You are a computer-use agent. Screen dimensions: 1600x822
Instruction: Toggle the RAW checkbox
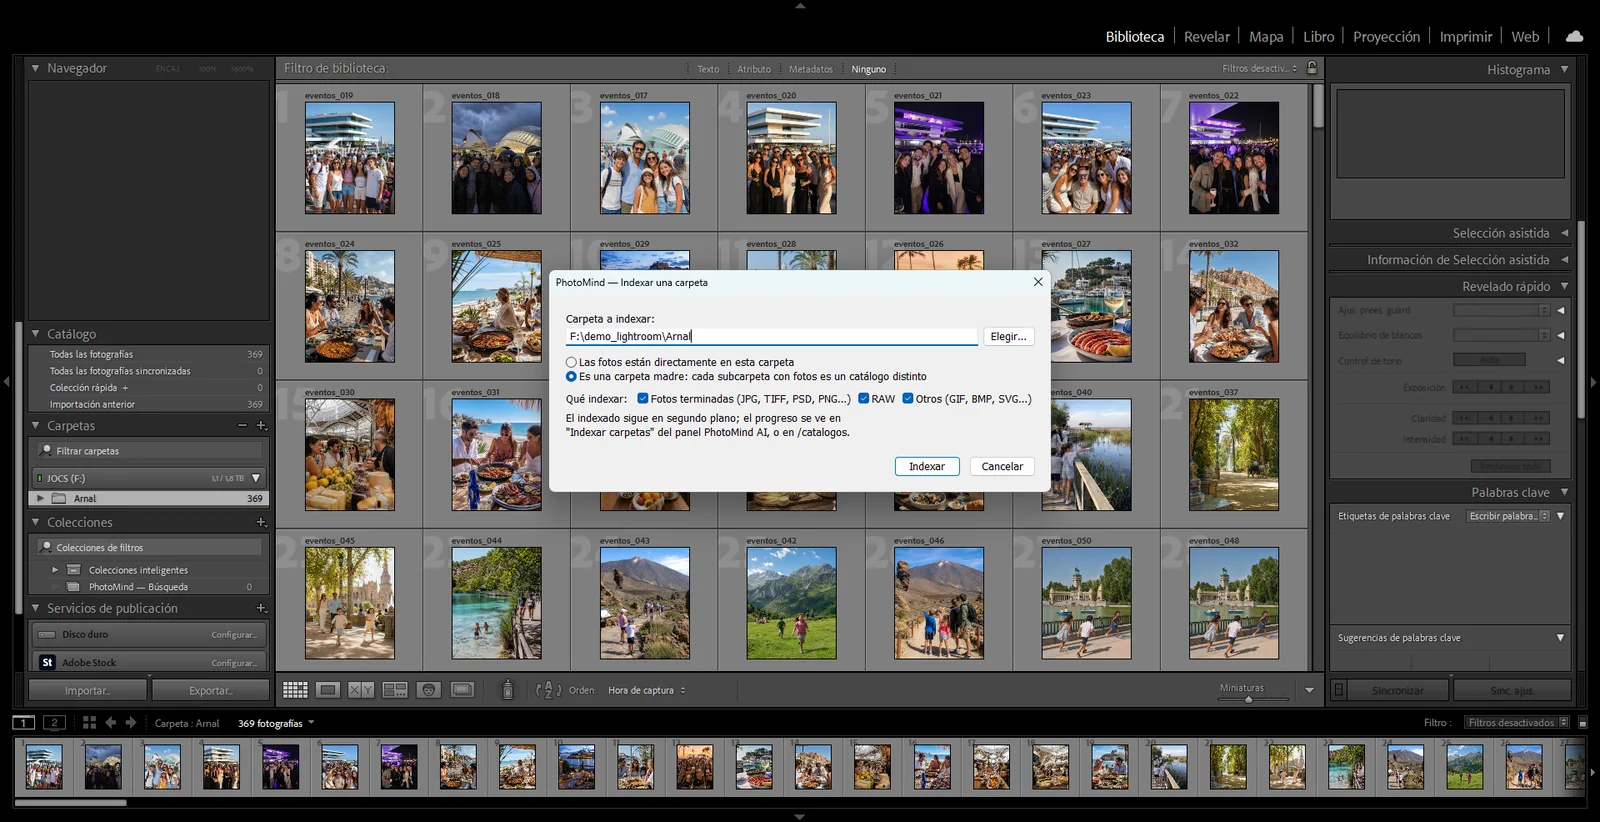tap(864, 398)
